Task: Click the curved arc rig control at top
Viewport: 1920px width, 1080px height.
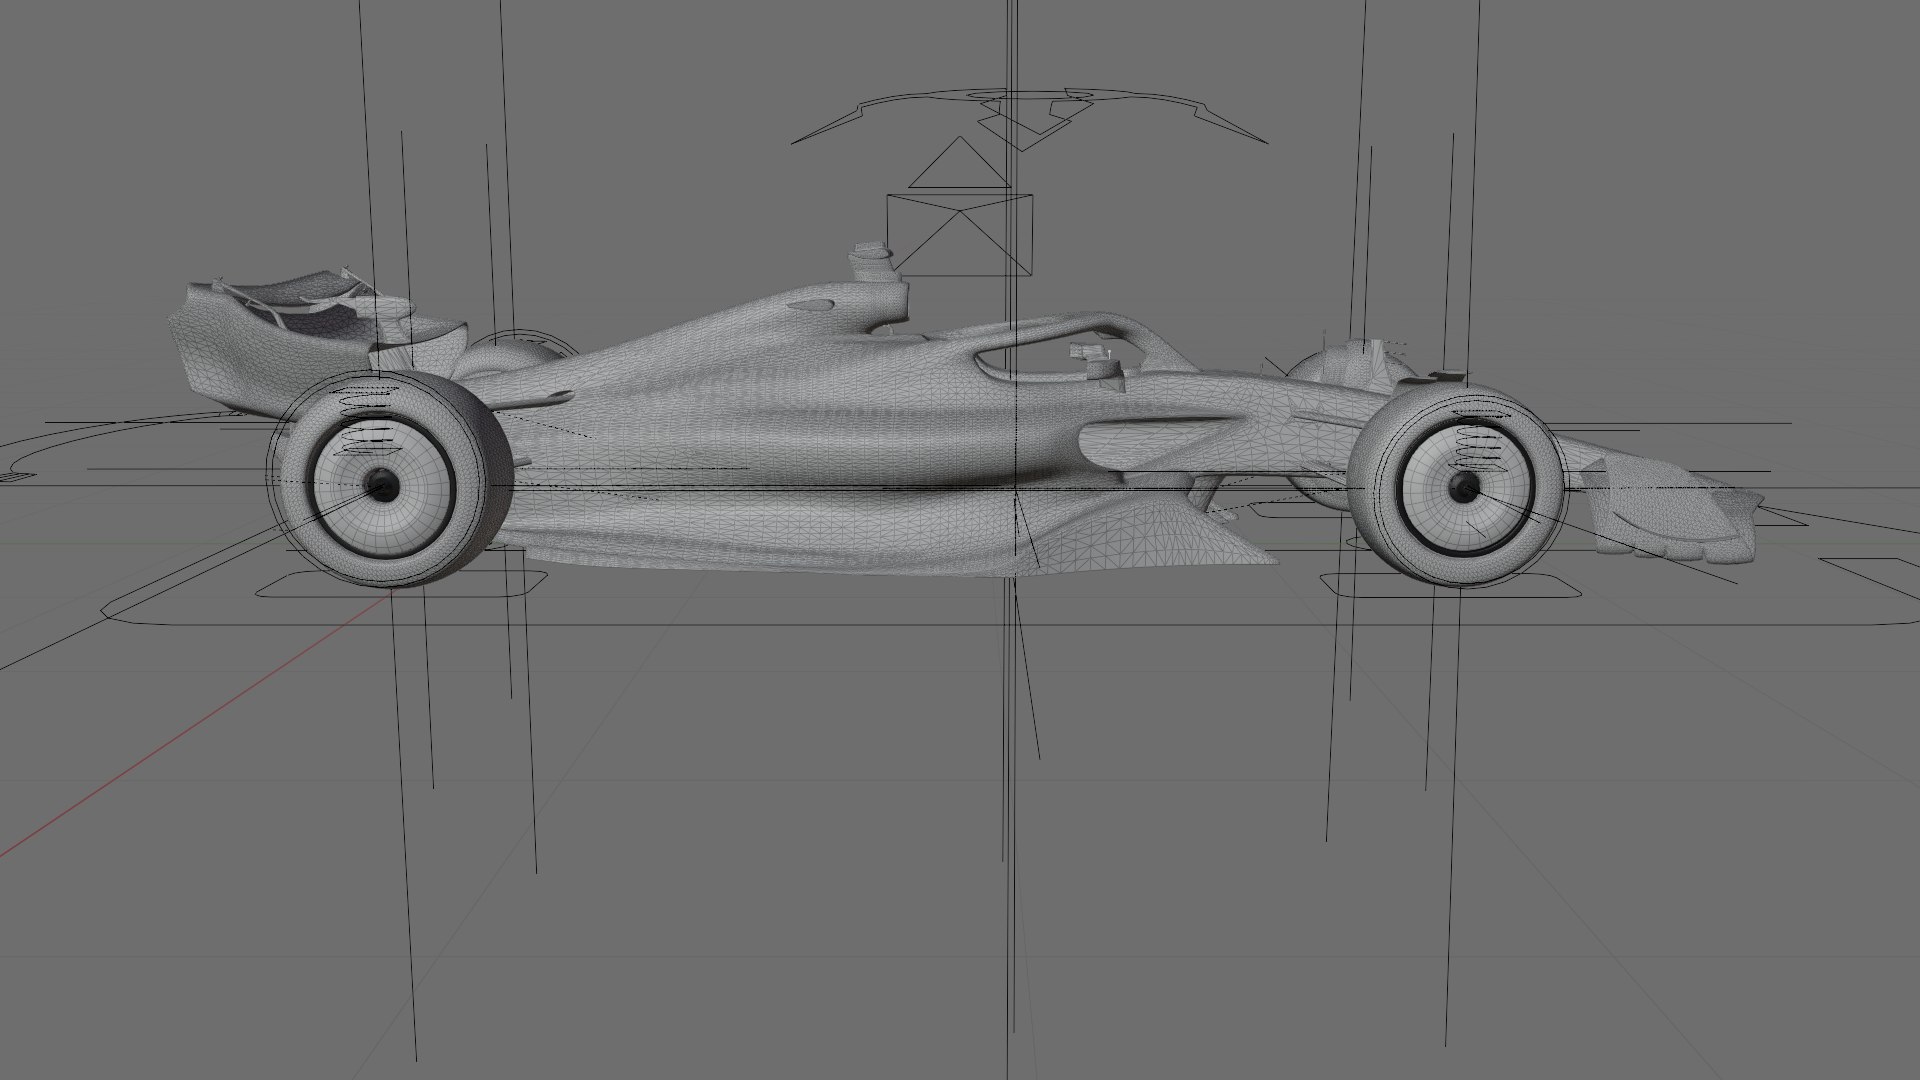Action: click(1030, 115)
